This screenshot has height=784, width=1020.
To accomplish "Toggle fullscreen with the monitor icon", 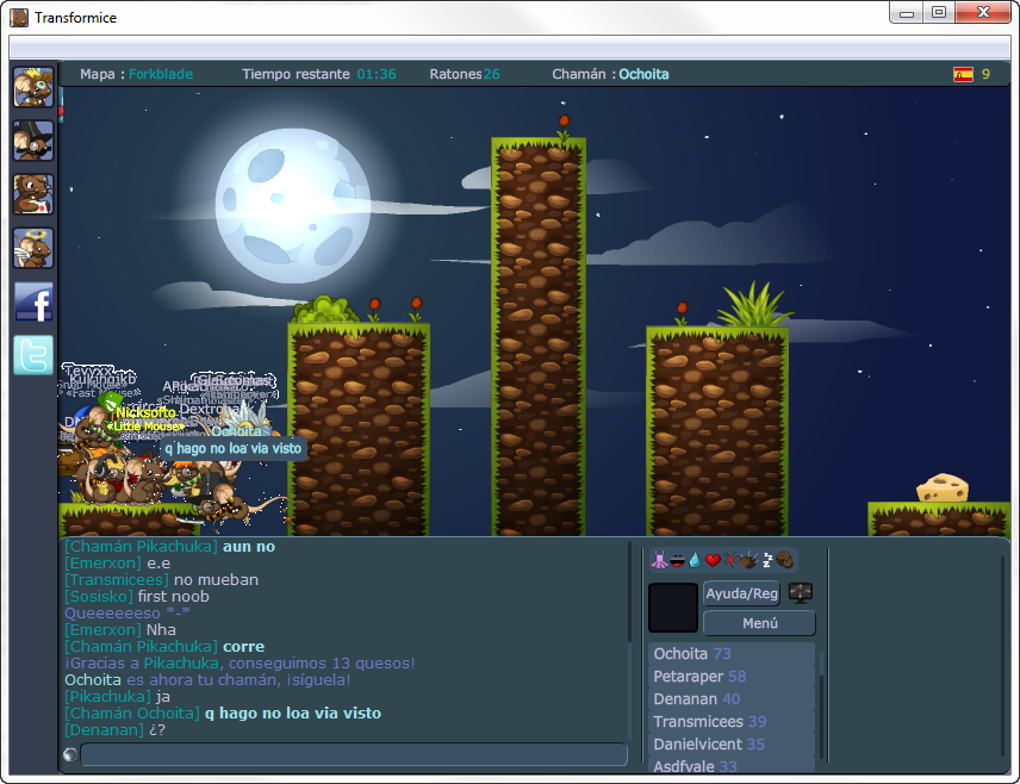I will point(800,593).
